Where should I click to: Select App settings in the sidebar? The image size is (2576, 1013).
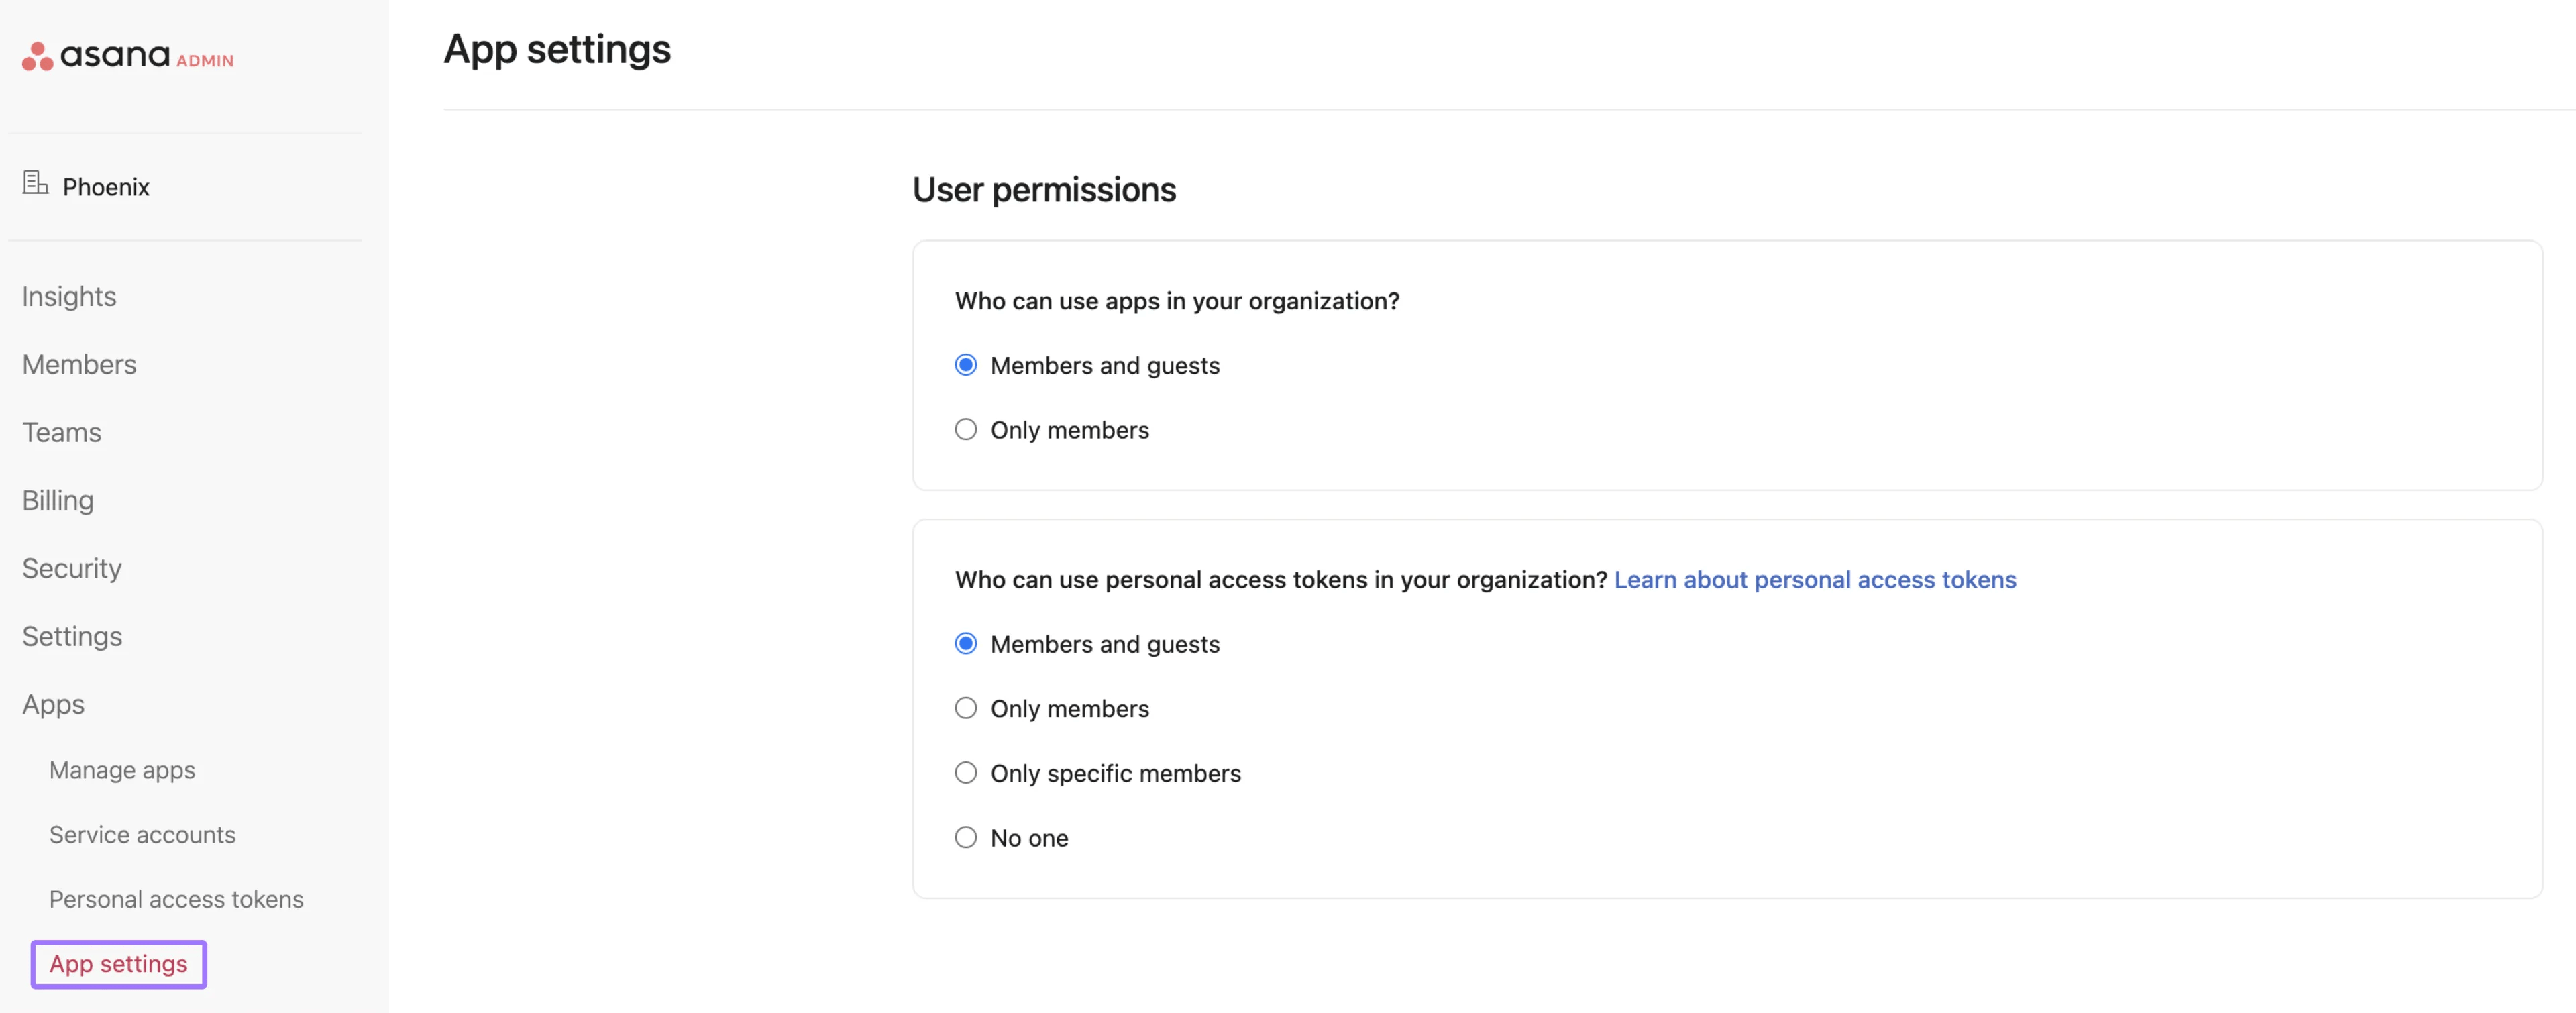(x=118, y=963)
